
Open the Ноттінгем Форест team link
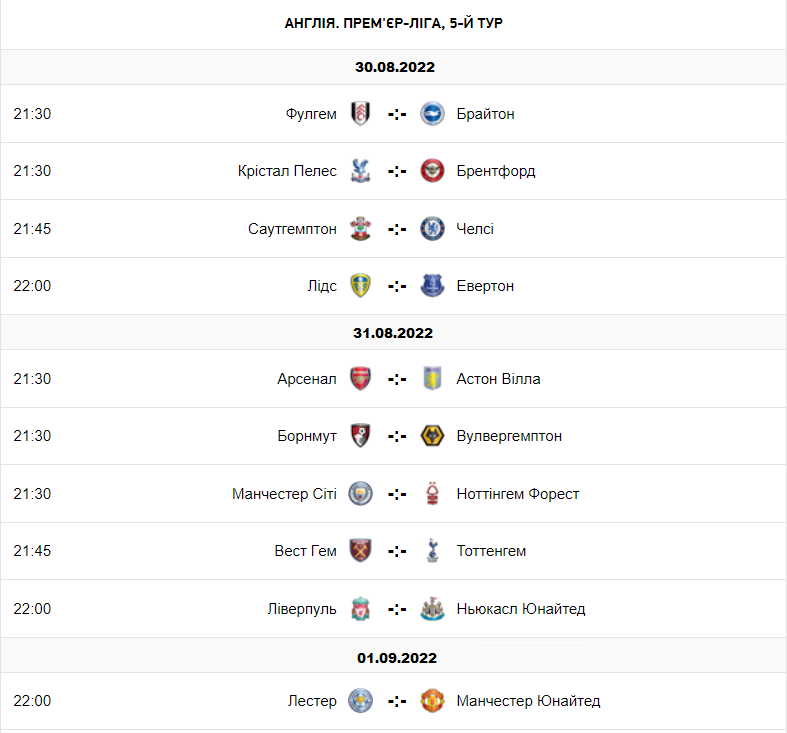[517, 494]
